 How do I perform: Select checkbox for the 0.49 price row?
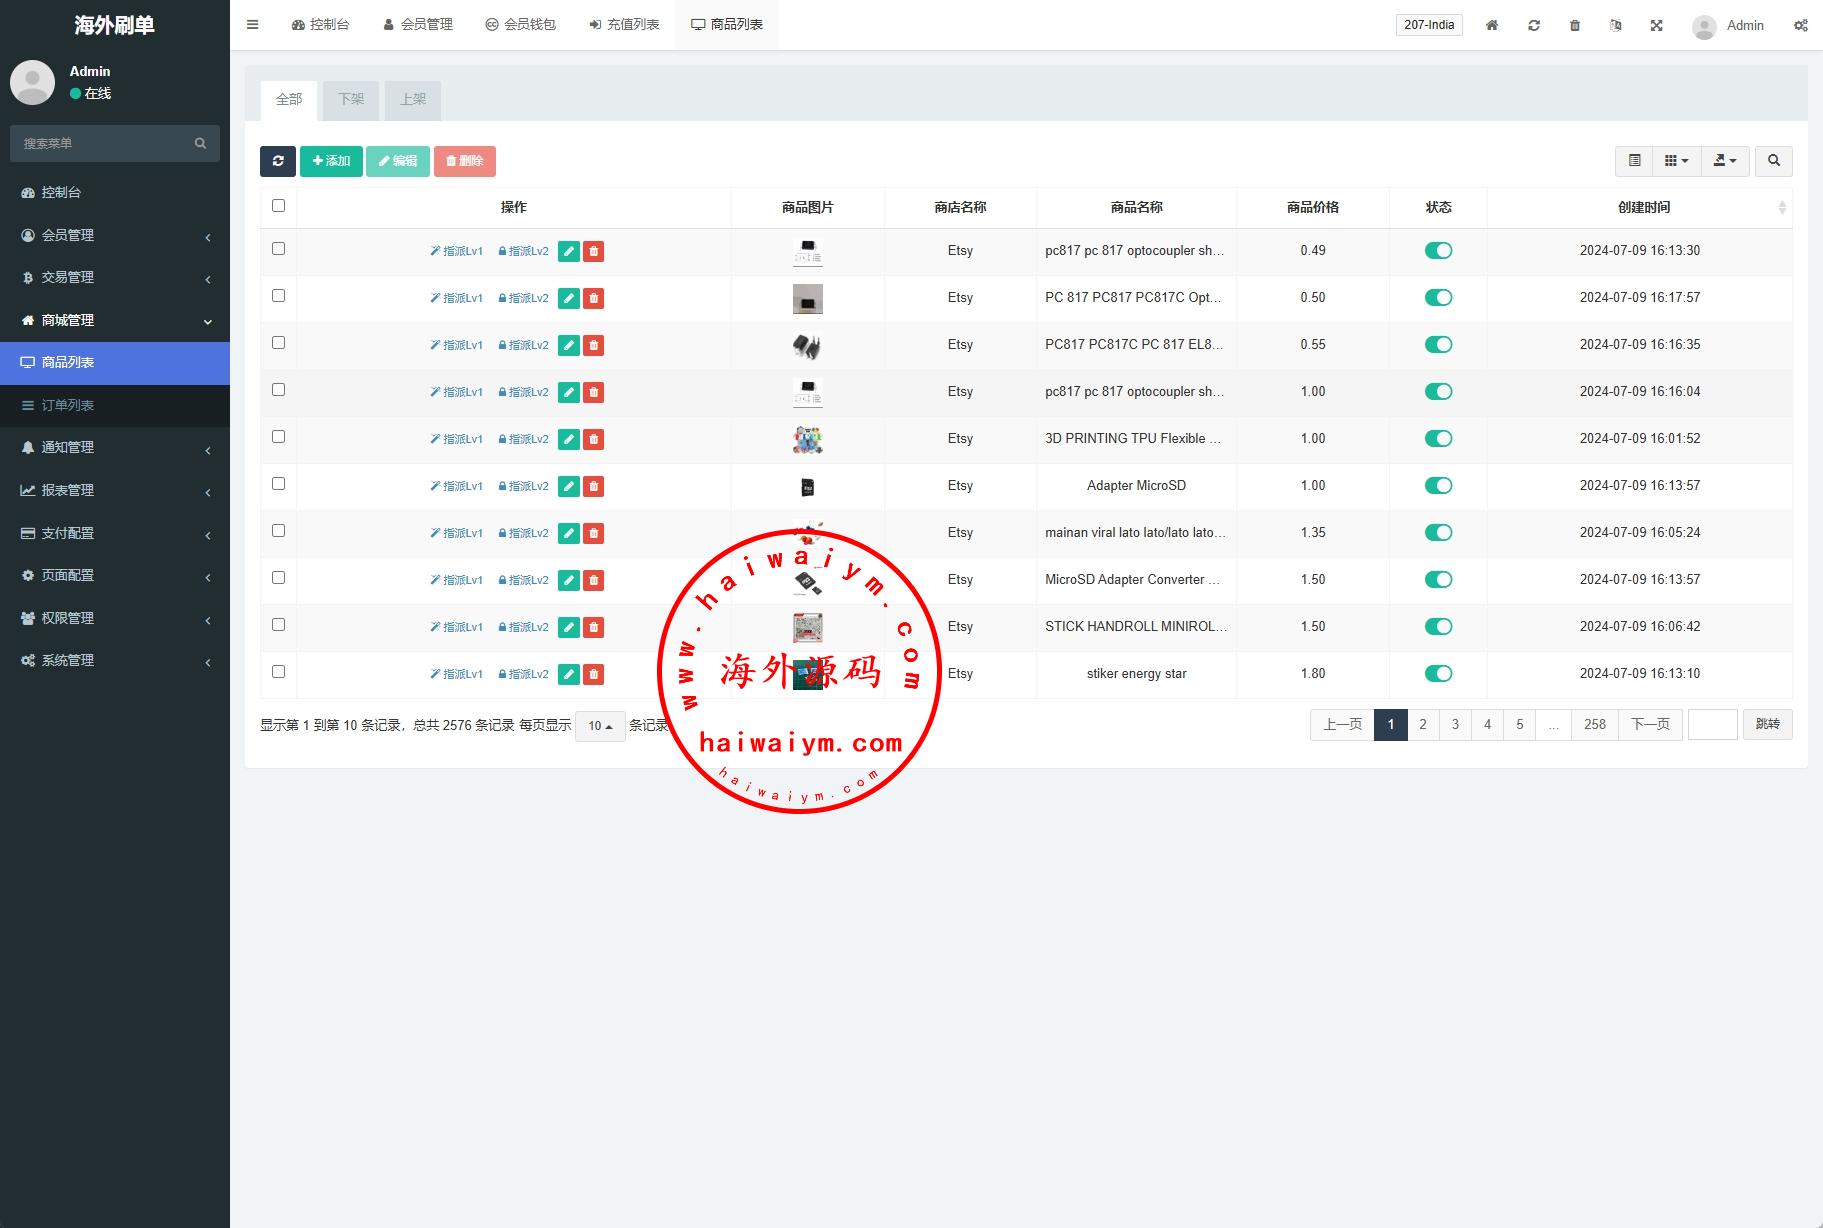point(278,249)
